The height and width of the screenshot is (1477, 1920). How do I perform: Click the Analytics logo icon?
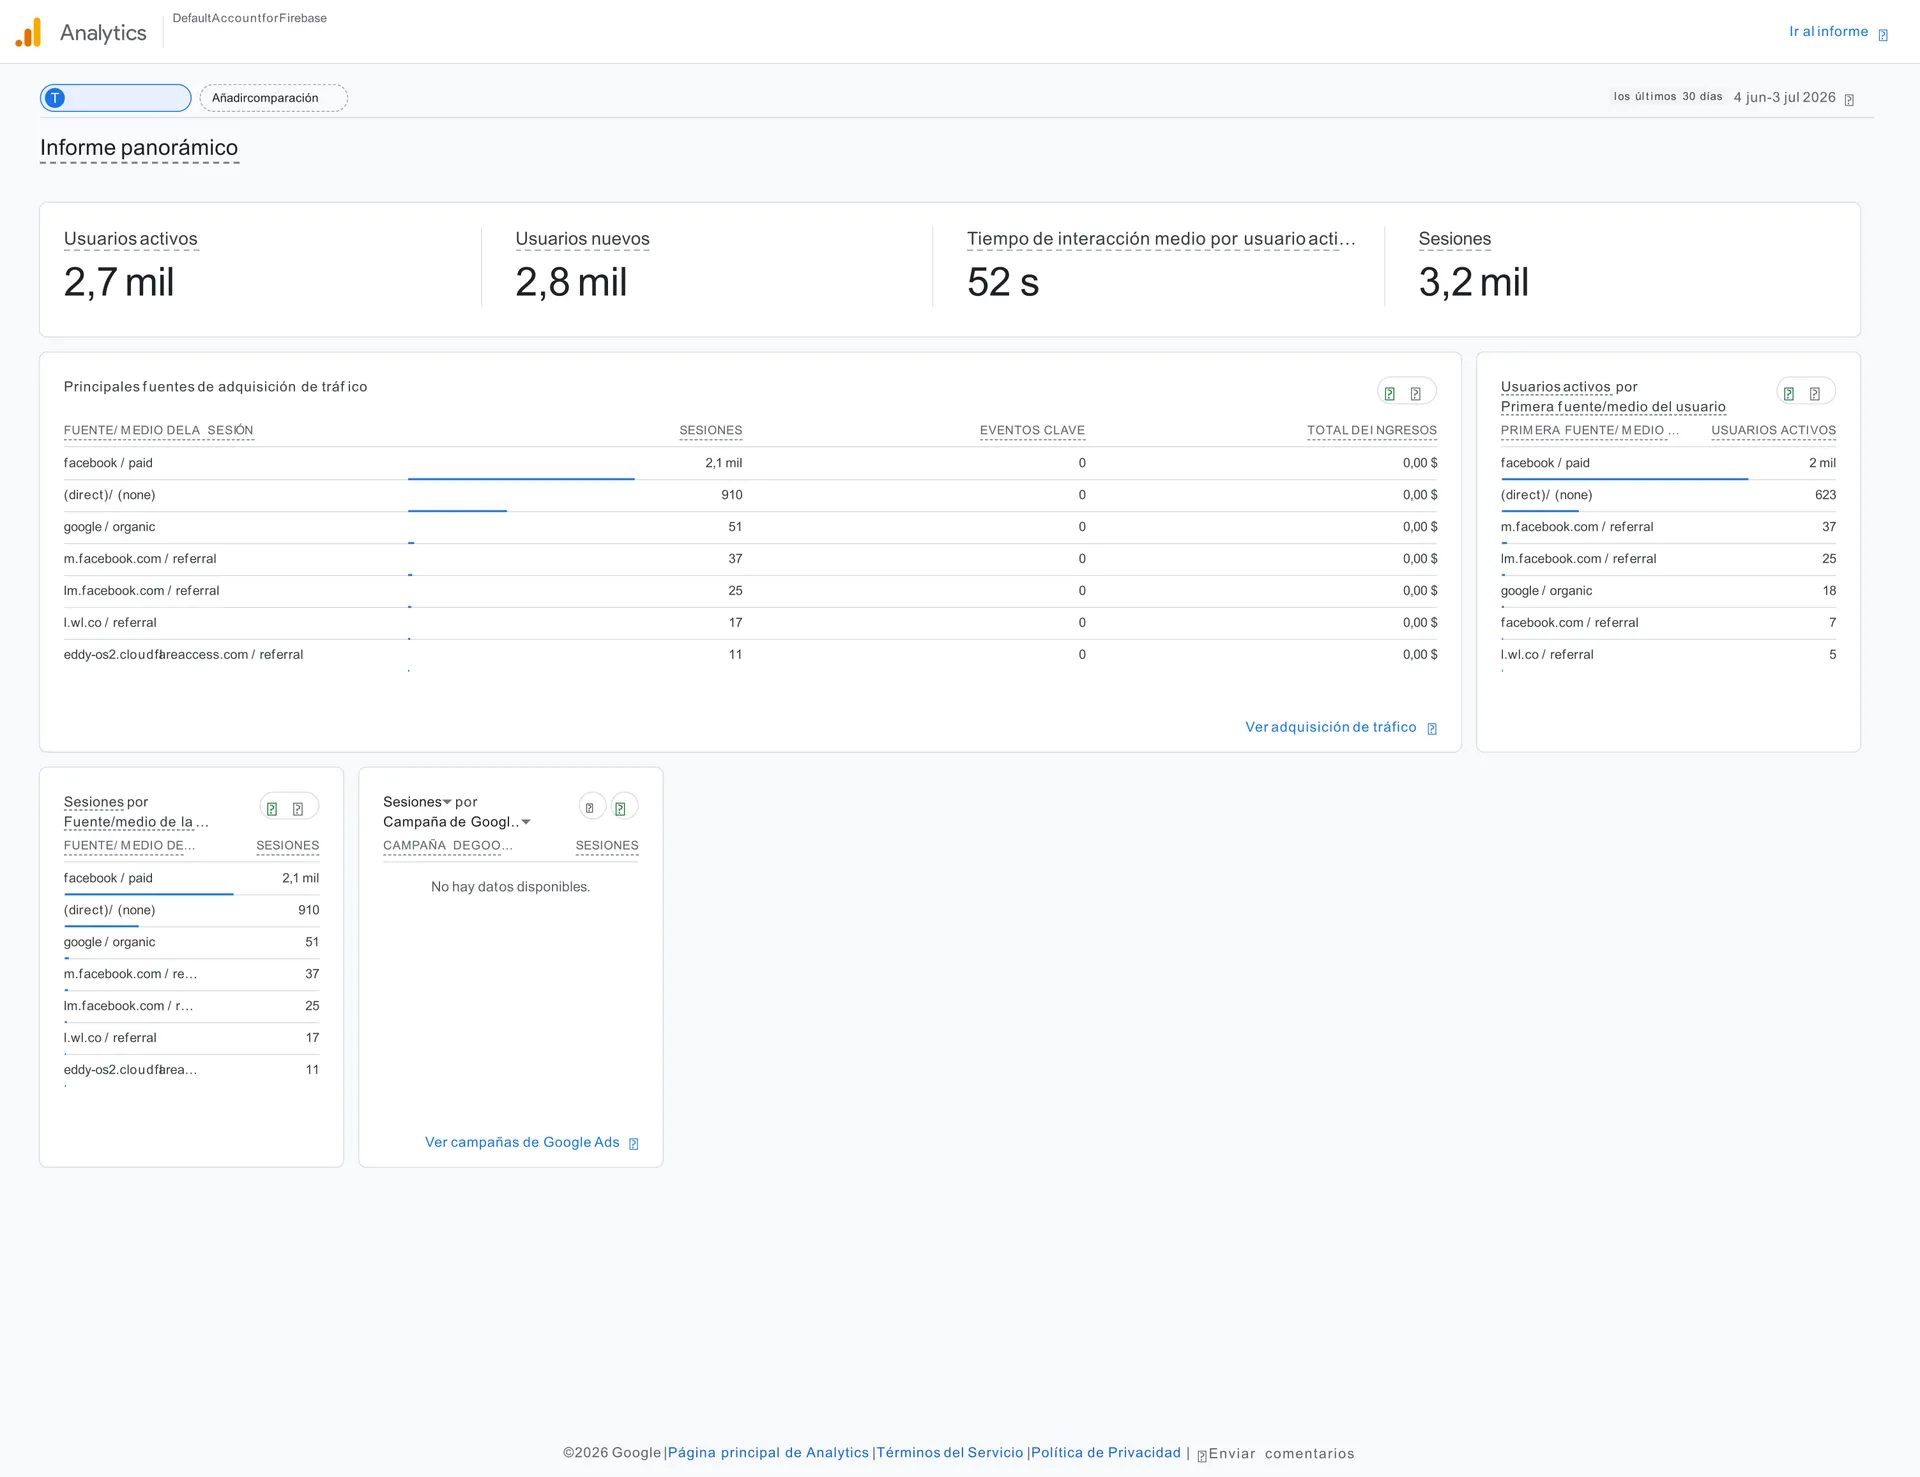(x=28, y=32)
